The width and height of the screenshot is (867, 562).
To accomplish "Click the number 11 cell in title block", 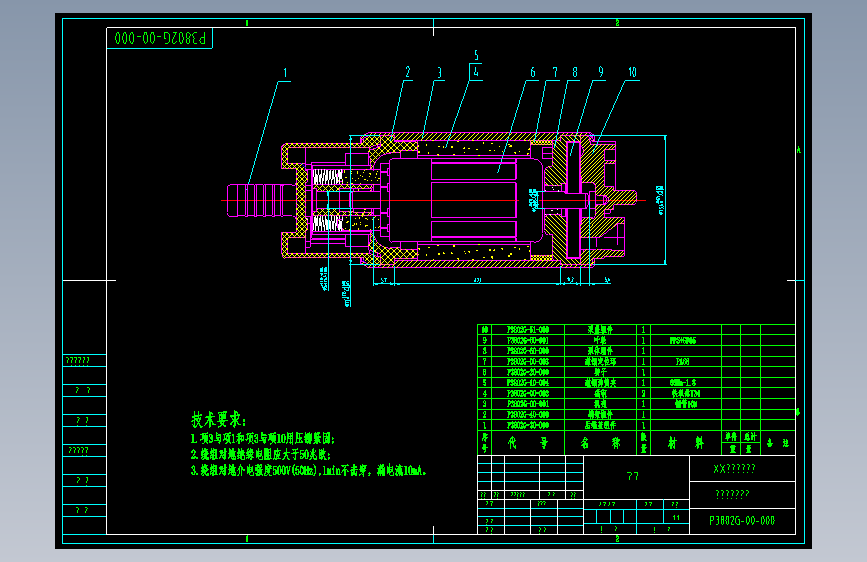I will coord(676,518).
